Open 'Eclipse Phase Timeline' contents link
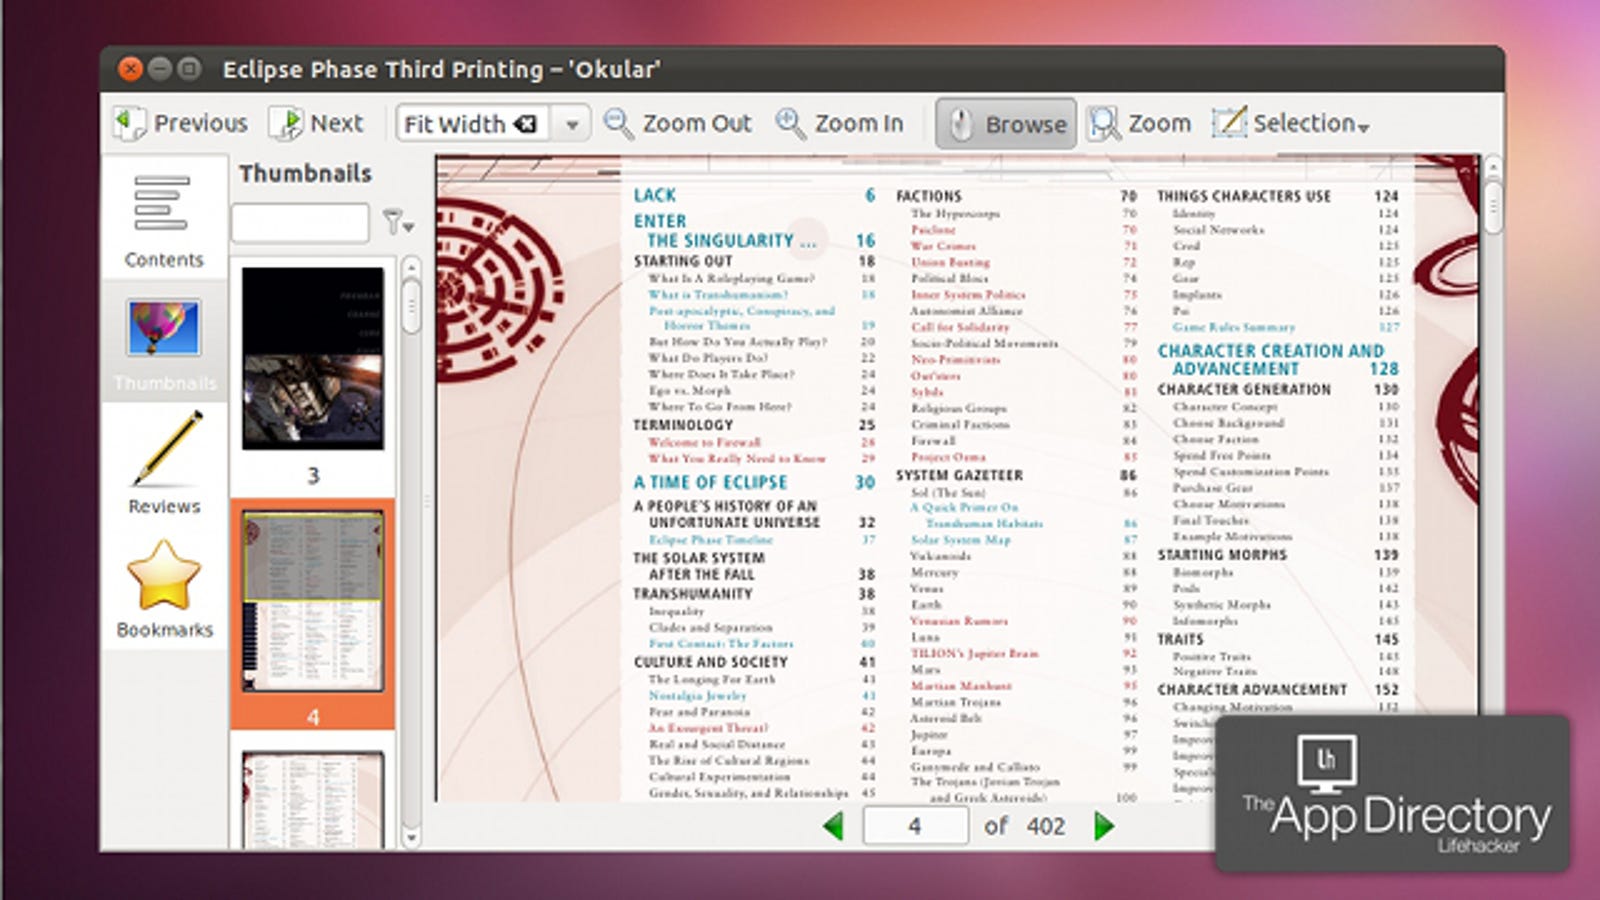1600x900 pixels. point(710,539)
